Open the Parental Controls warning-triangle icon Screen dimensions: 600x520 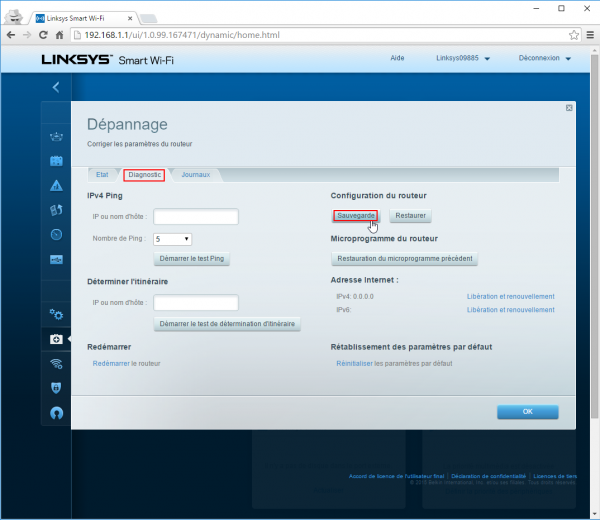point(57,185)
